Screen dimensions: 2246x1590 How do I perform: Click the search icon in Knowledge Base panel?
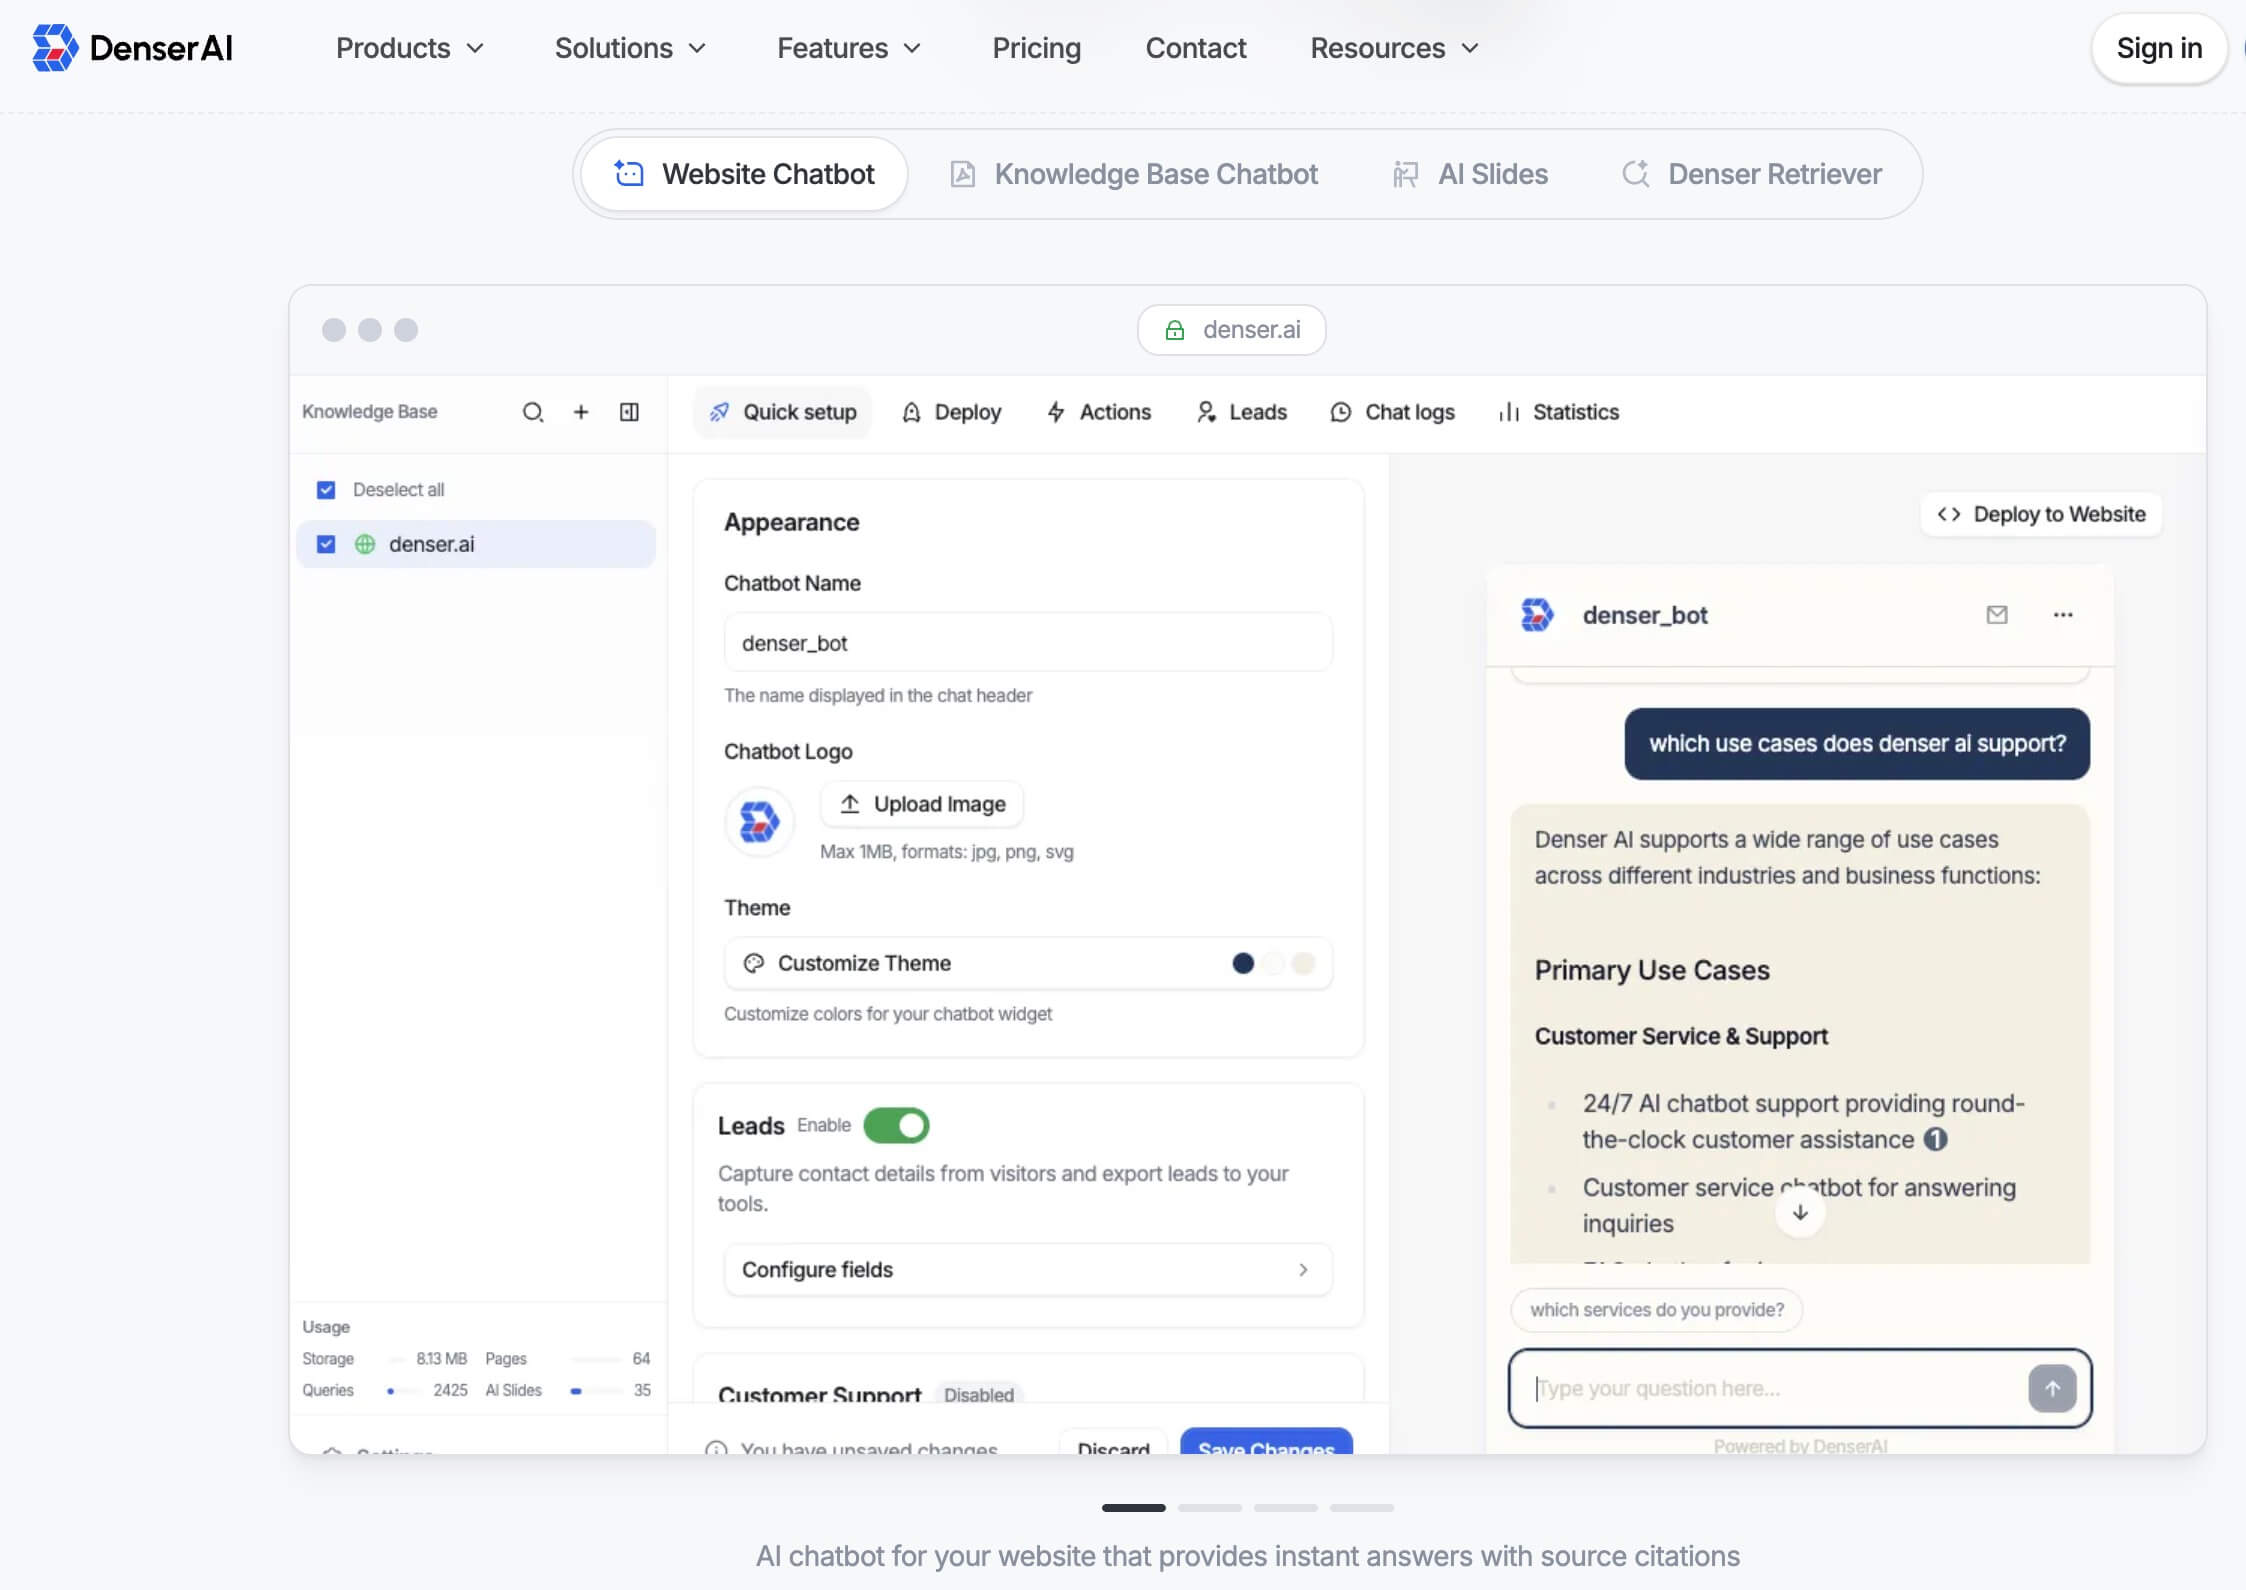pos(533,412)
